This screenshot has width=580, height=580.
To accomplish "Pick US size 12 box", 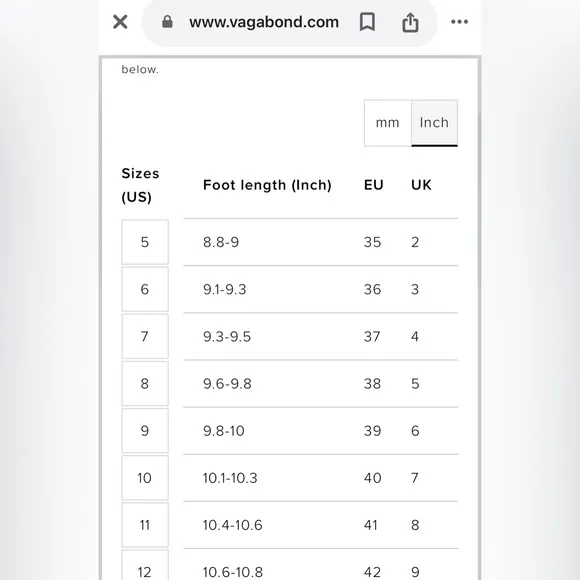I will click(x=145, y=565).
